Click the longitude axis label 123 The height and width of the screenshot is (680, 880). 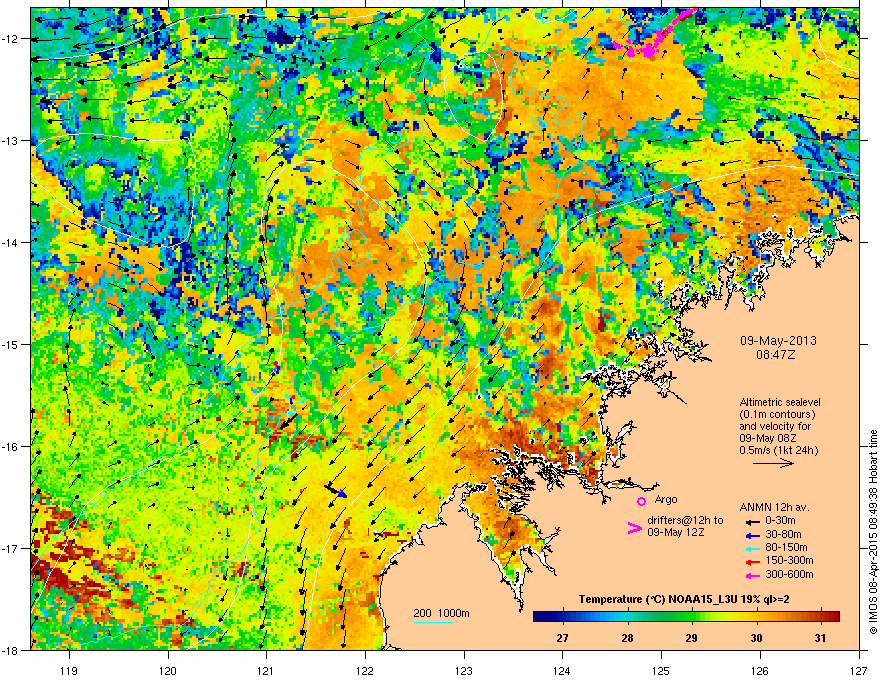tap(464, 670)
